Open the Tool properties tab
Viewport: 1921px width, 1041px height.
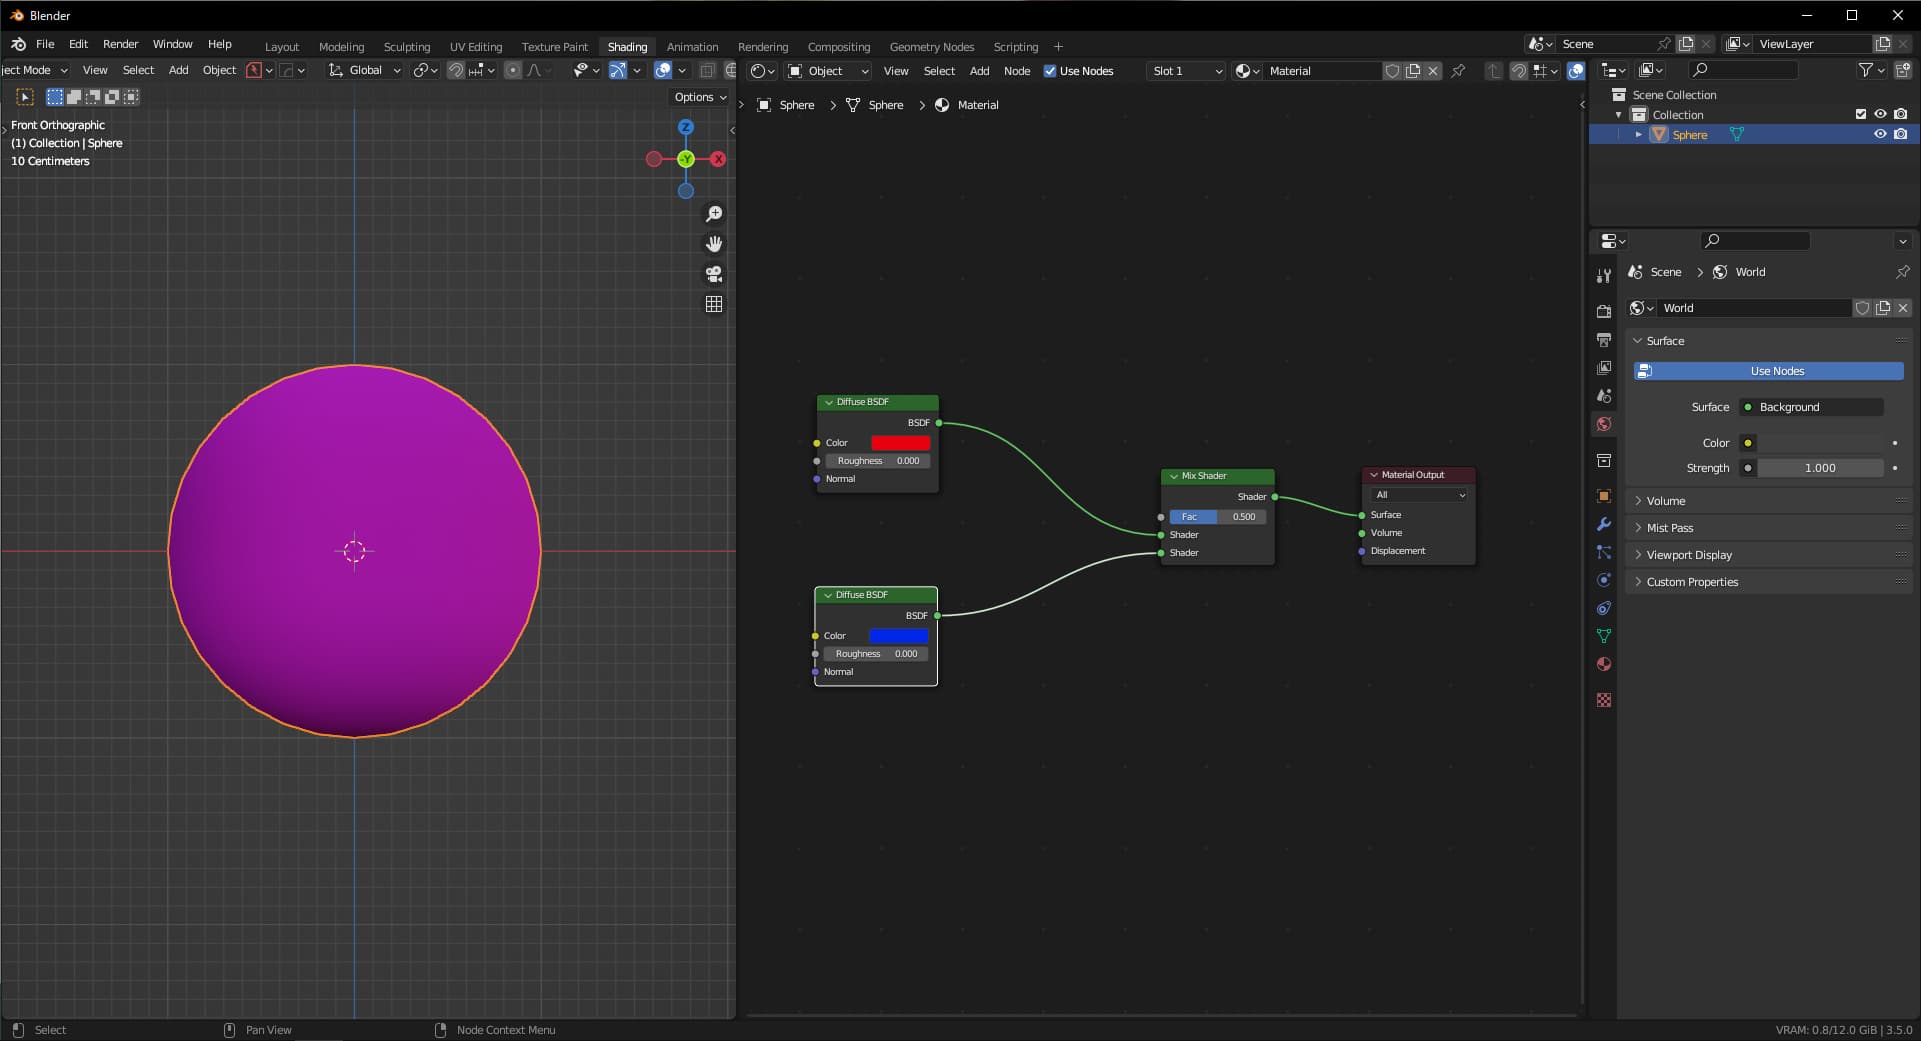point(1604,276)
